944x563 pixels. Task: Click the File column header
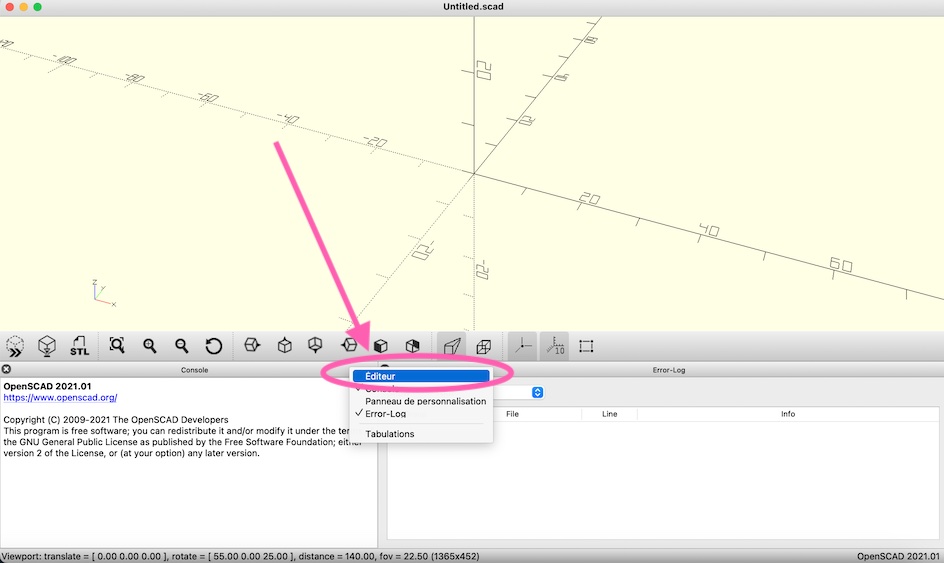point(512,414)
